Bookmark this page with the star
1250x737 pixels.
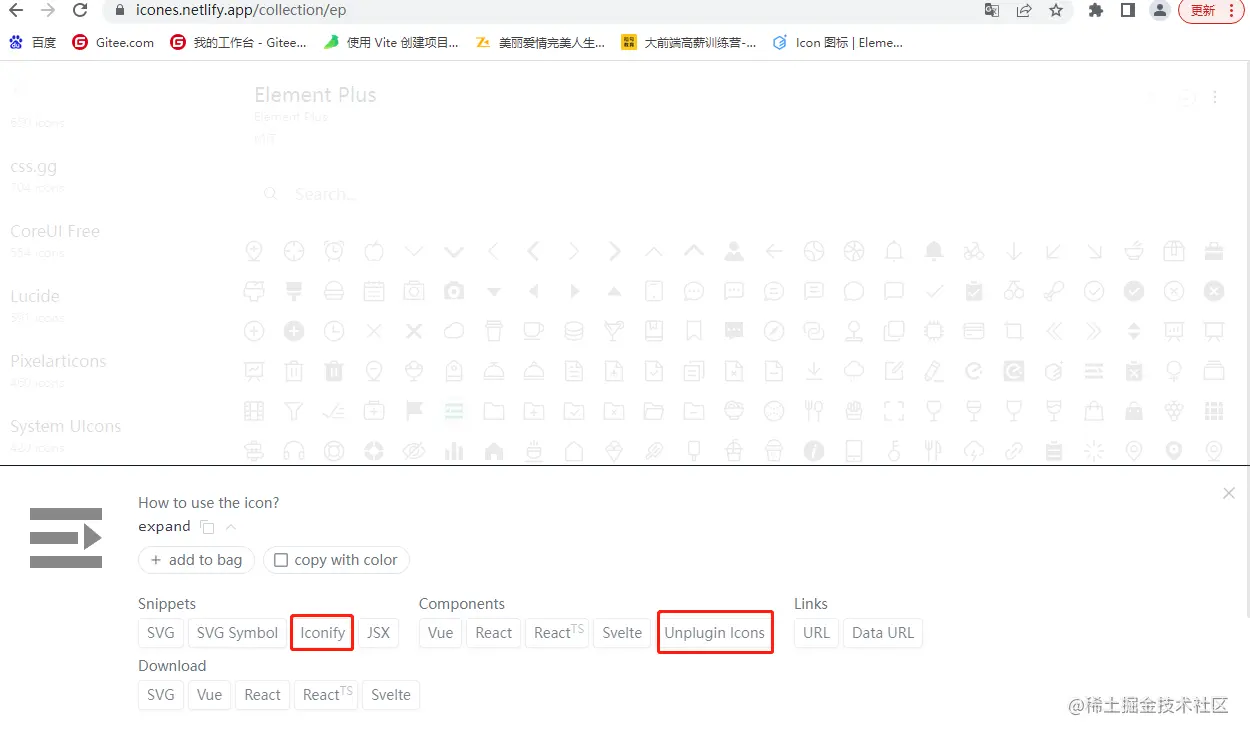[1056, 11]
